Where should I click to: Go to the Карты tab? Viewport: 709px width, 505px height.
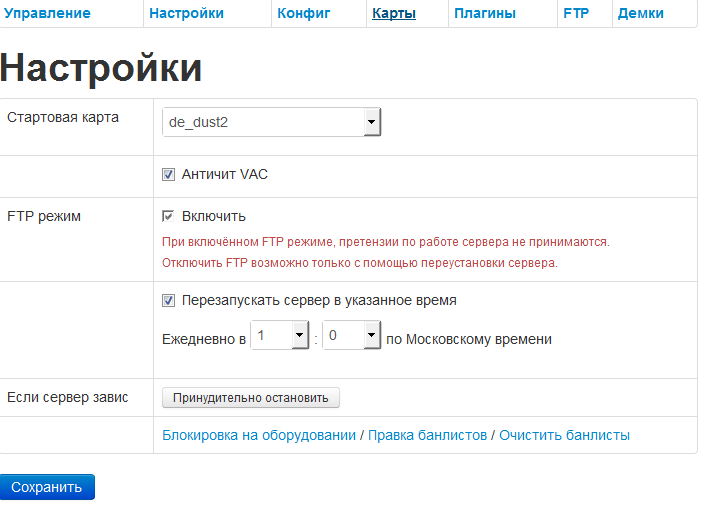pos(394,14)
